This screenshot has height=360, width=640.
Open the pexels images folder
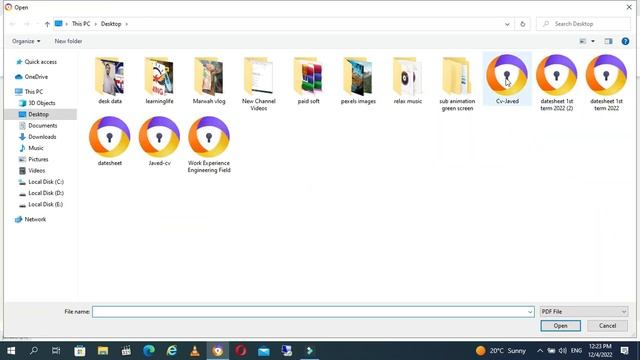[x=358, y=81]
